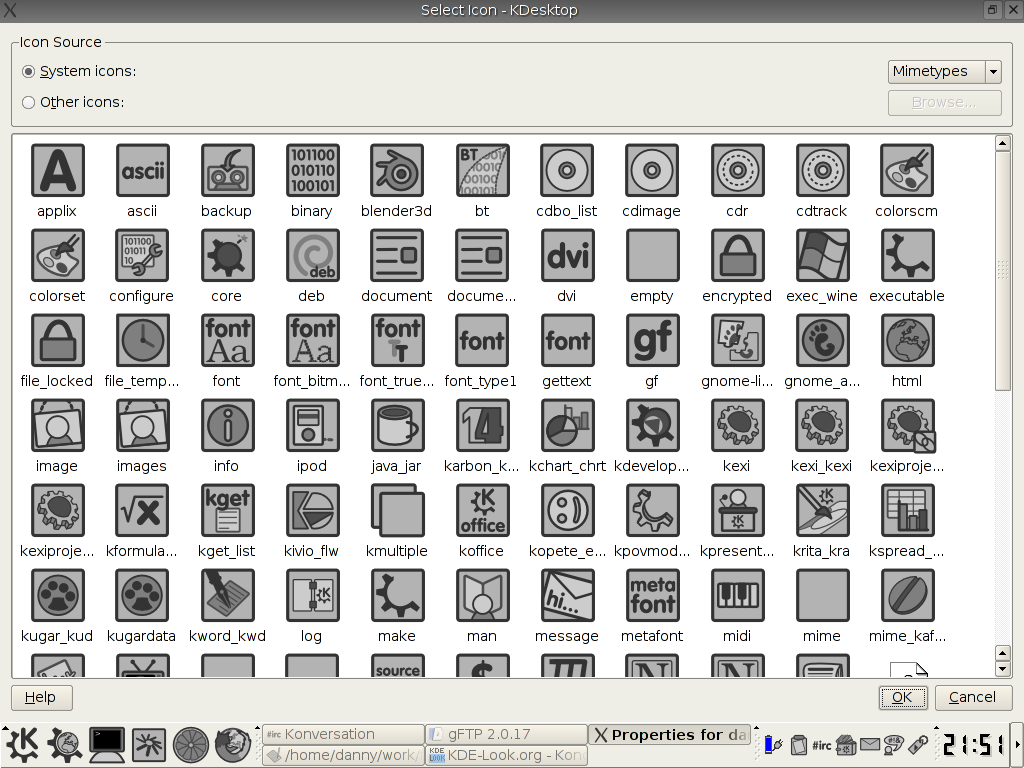Pick the encrypted padlock icon

point(737,255)
